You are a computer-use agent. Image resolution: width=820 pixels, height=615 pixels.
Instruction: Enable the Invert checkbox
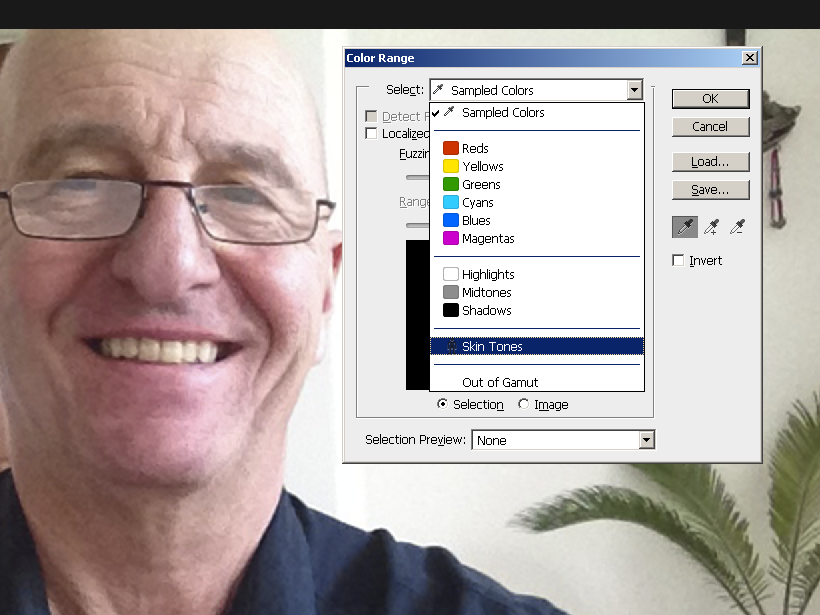pos(679,261)
